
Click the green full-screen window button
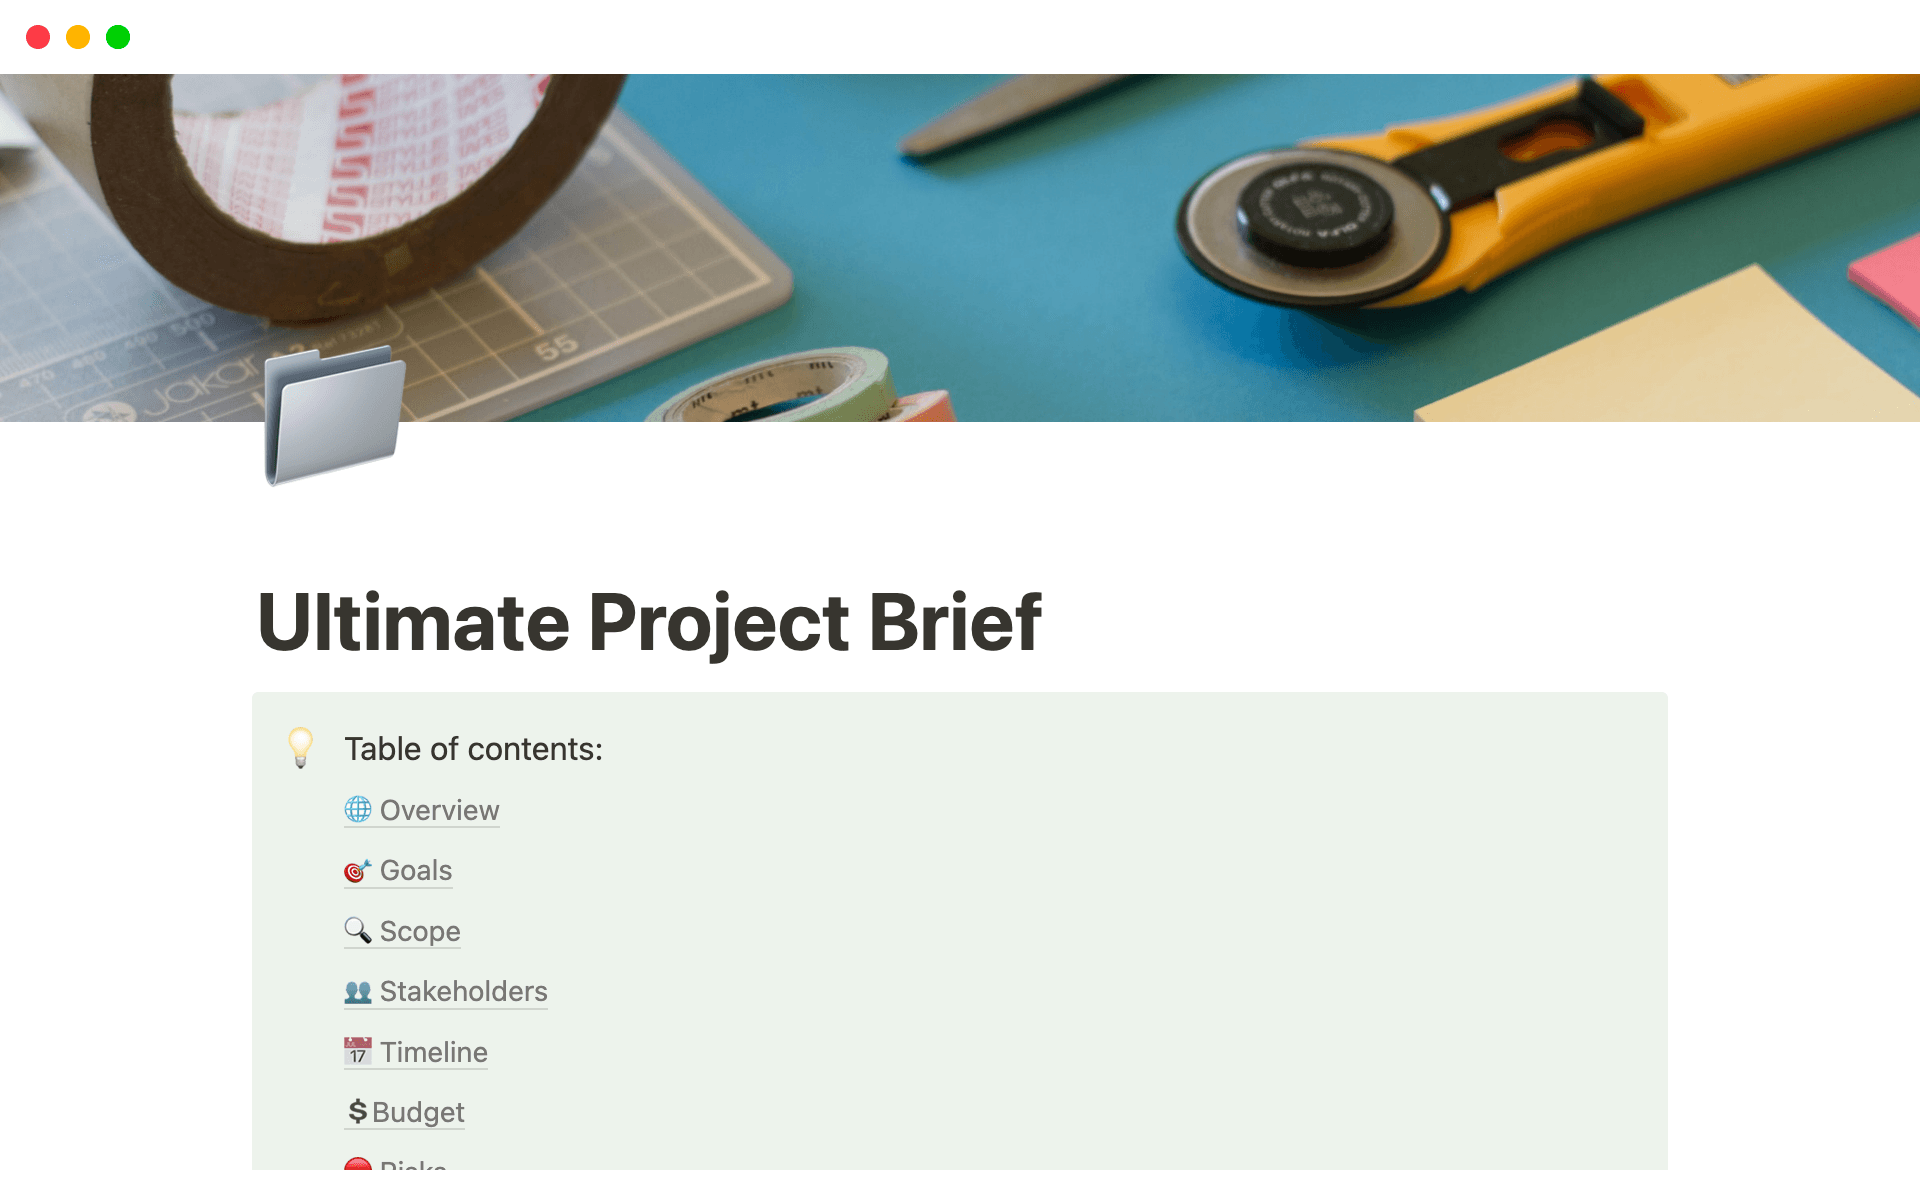(118, 37)
